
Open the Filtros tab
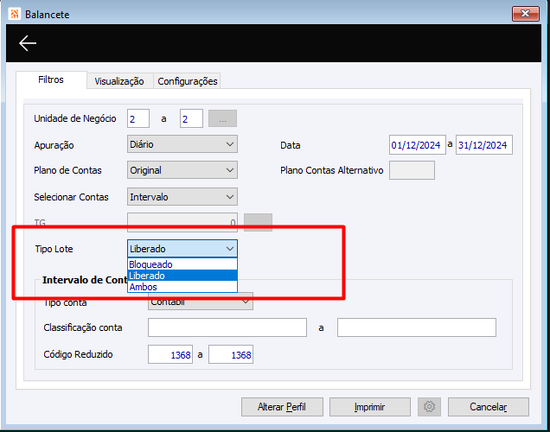(x=51, y=80)
